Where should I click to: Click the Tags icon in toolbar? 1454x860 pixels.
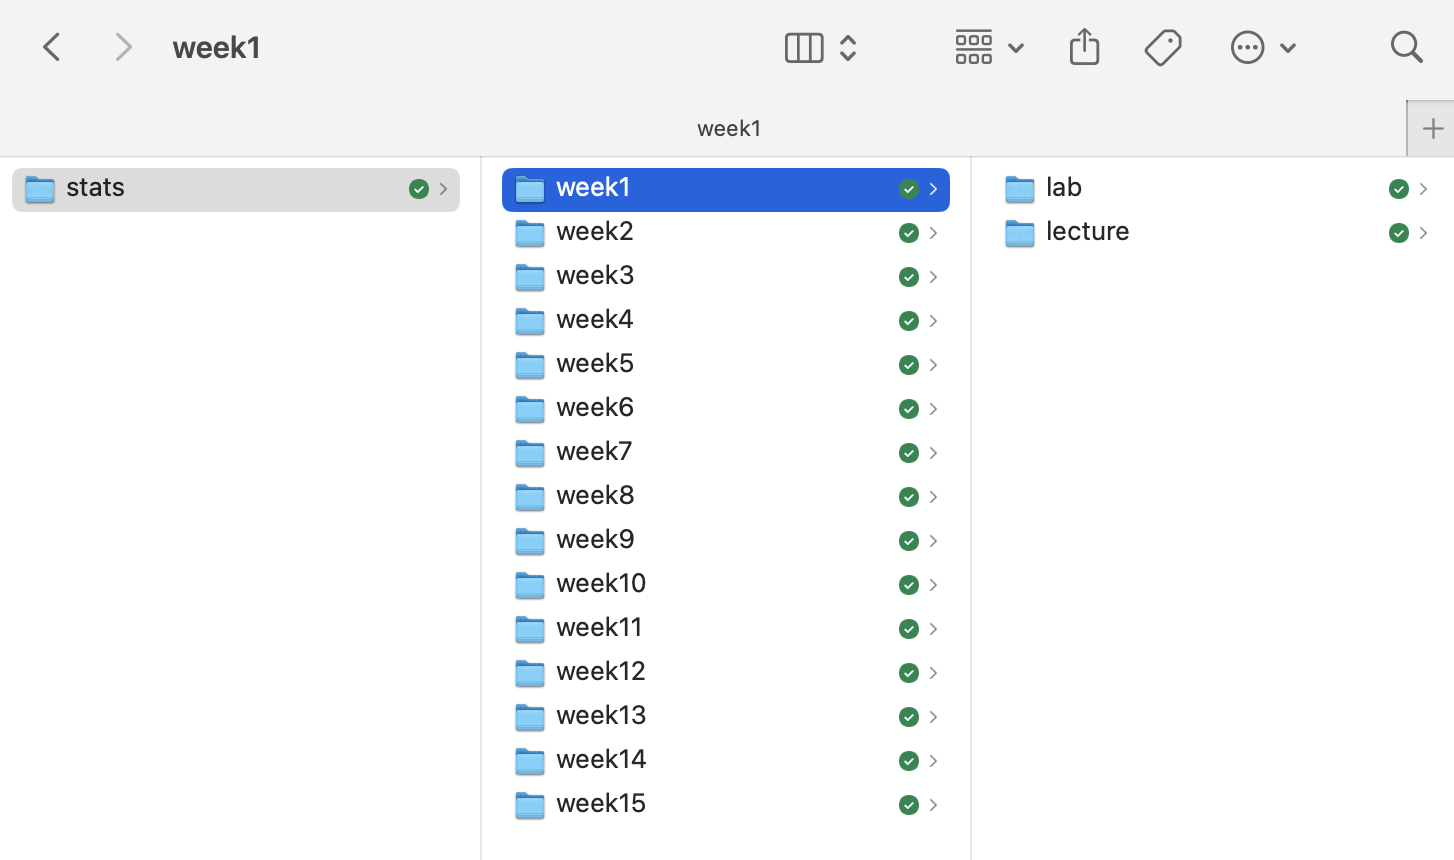(x=1163, y=47)
